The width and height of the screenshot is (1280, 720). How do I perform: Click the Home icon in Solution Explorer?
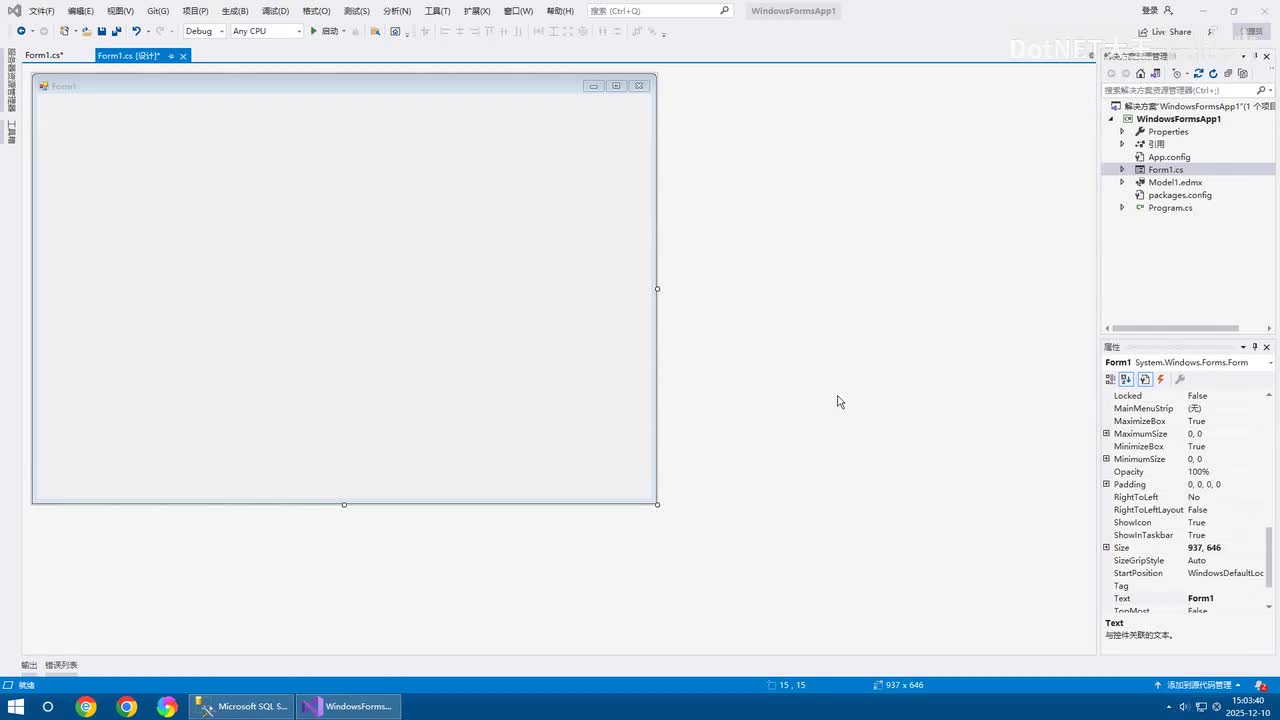click(1140, 73)
